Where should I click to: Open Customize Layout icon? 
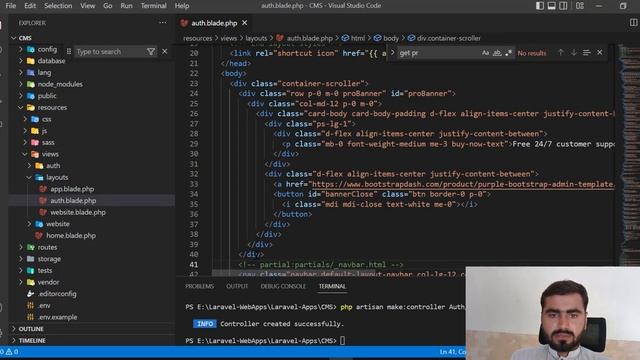click(580, 6)
